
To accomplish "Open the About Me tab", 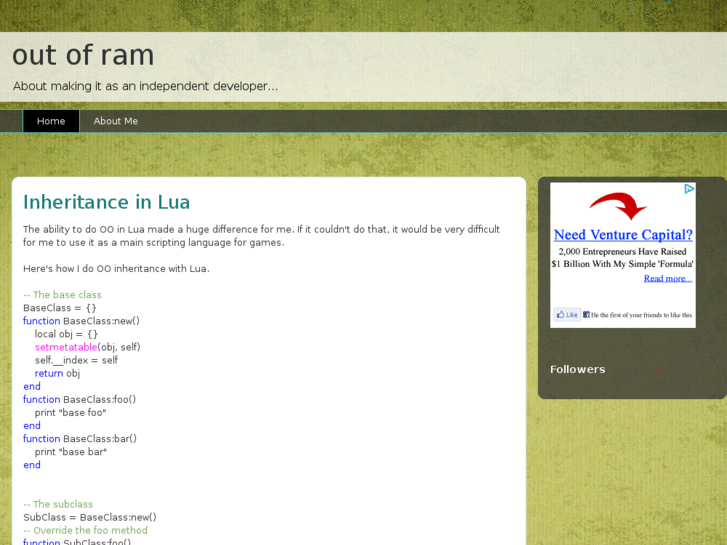I will click(116, 121).
